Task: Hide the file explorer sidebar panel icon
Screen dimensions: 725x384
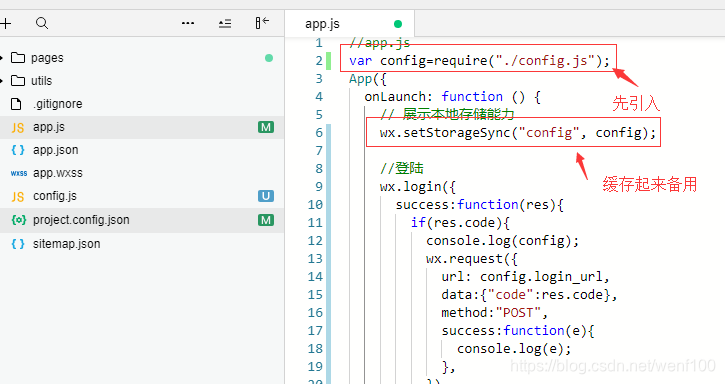Action: click(262, 23)
